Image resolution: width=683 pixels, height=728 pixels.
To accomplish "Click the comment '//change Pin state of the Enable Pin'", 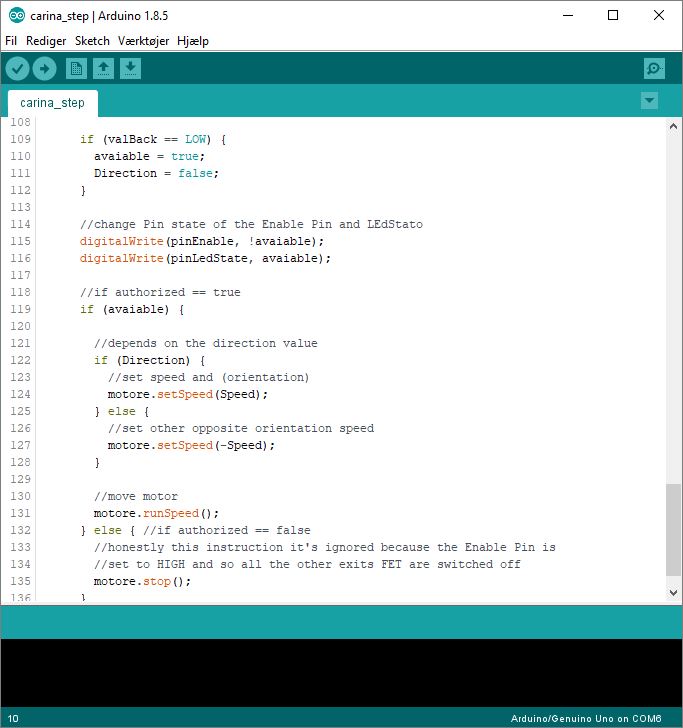I will pos(206,224).
